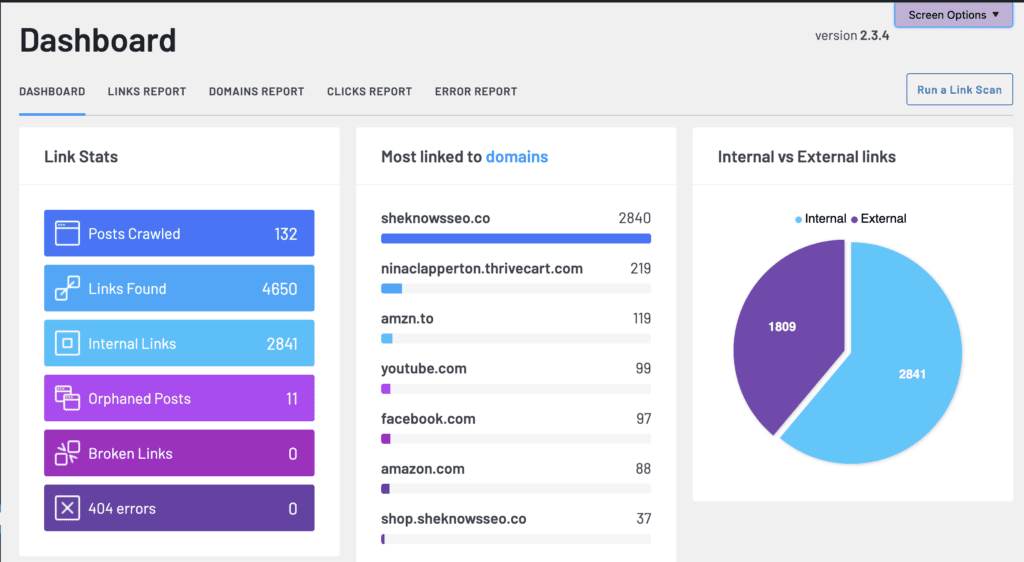Click the sheknowsseo.co progress bar
The image size is (1024, 562).
click(516, 238)
